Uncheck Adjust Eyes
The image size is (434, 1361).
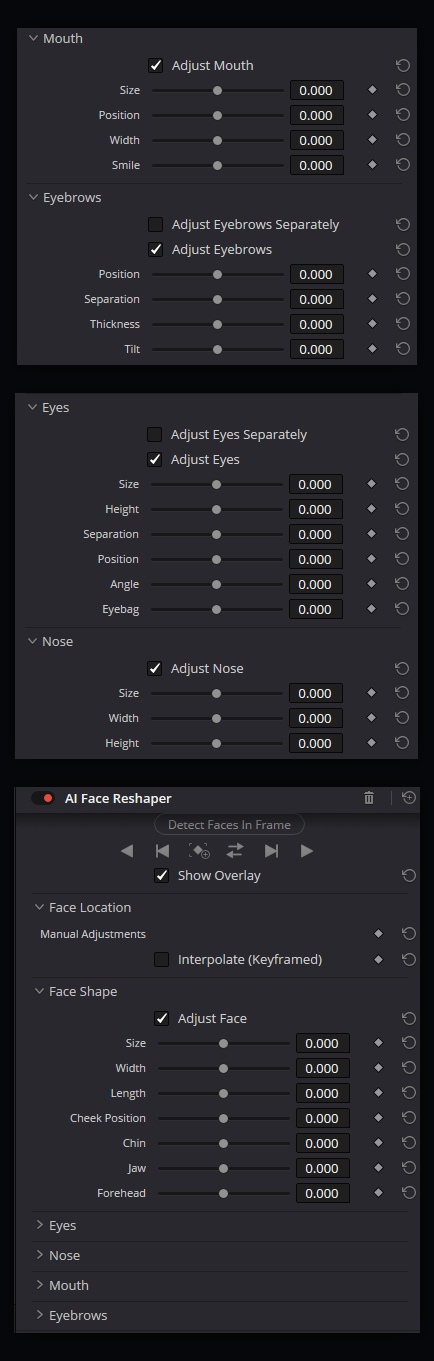pos(155,459)
